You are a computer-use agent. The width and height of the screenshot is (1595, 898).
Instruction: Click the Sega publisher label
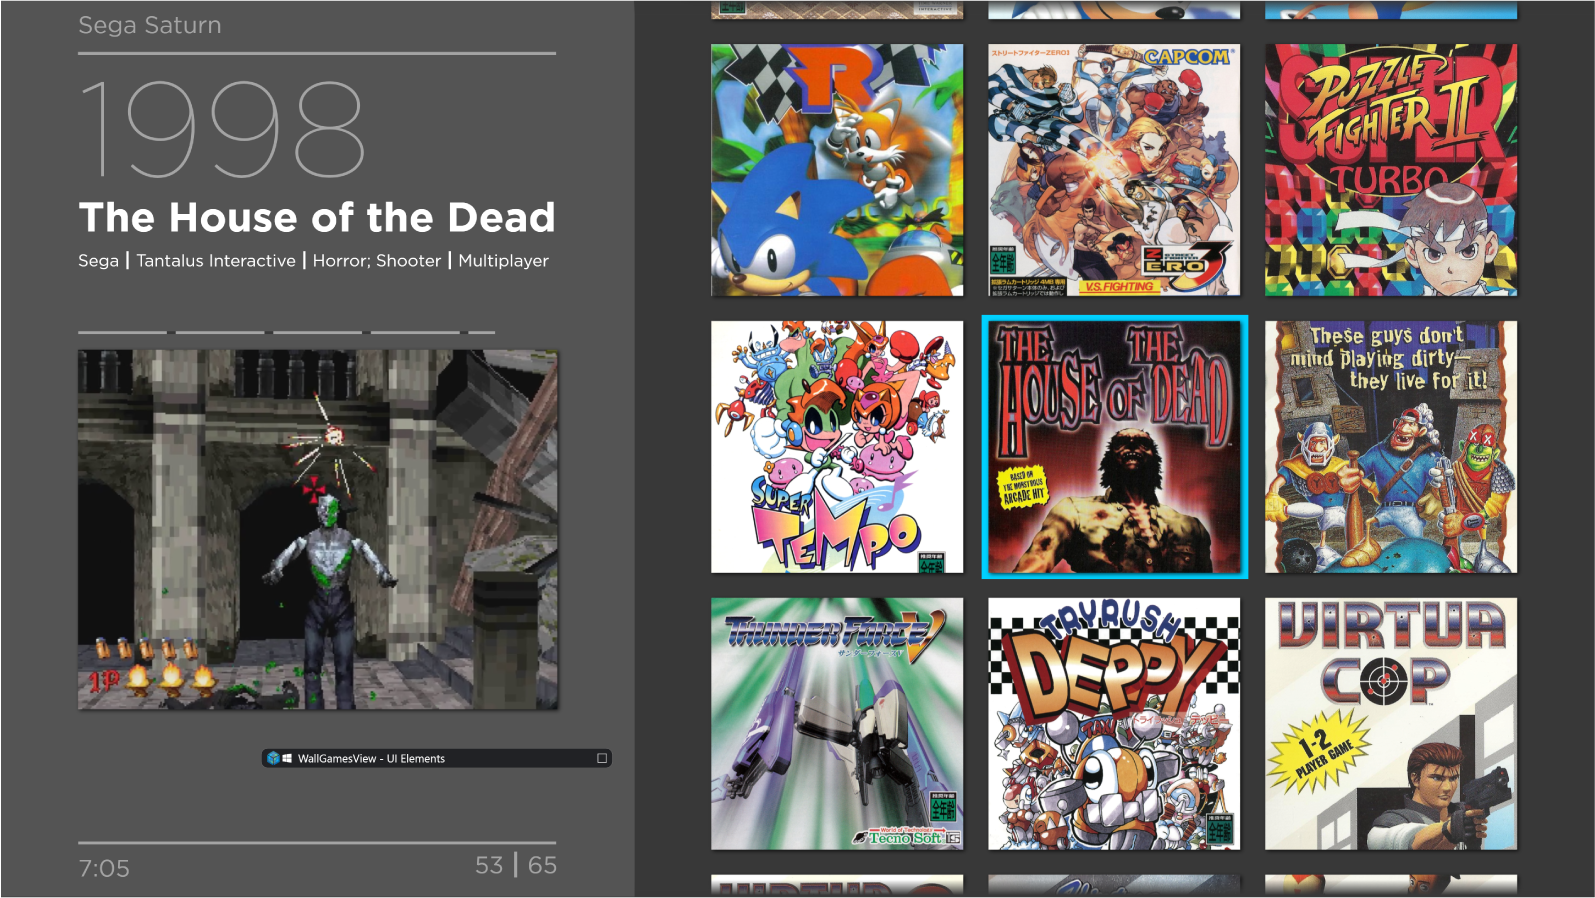[x=98, y=261]
